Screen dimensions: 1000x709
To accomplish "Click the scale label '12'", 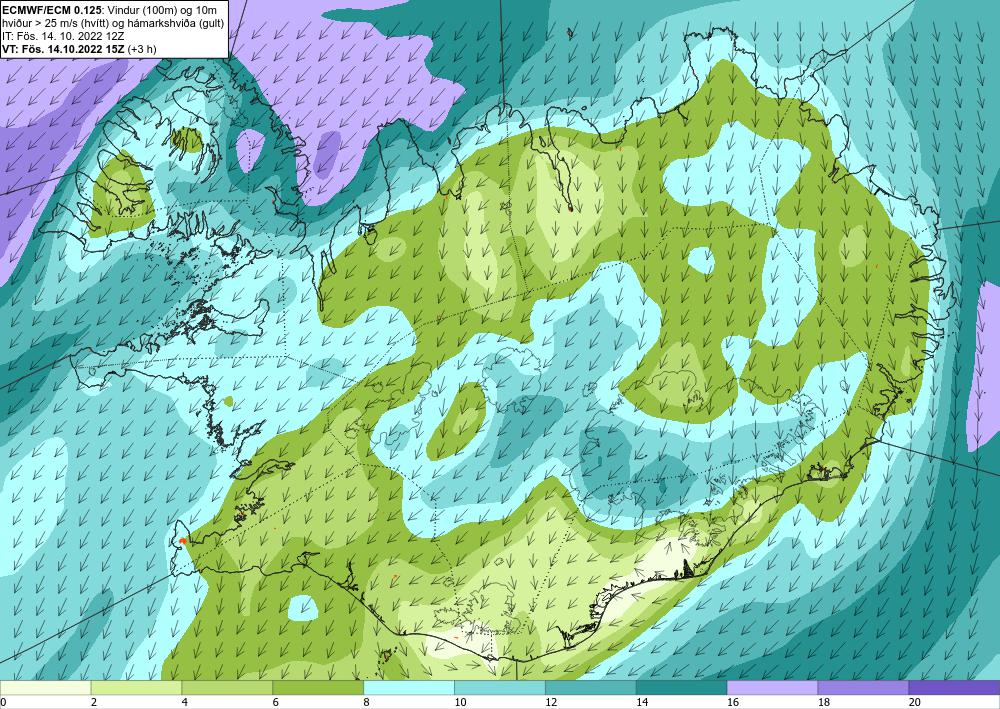I will (551, 703).
